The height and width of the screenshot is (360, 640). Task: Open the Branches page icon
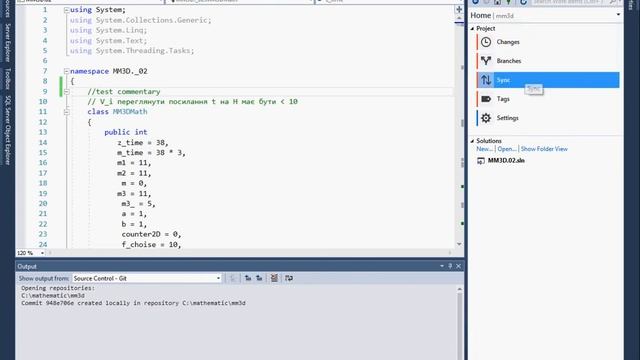tap(486, 61)
